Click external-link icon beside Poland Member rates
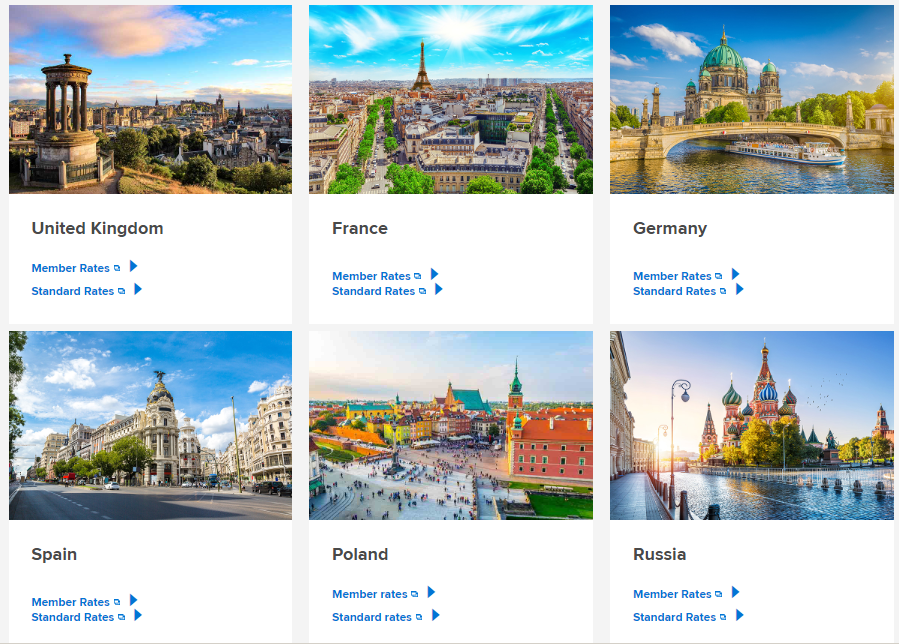899x644 pixels. pyautogui.click(x=415, y=595)
